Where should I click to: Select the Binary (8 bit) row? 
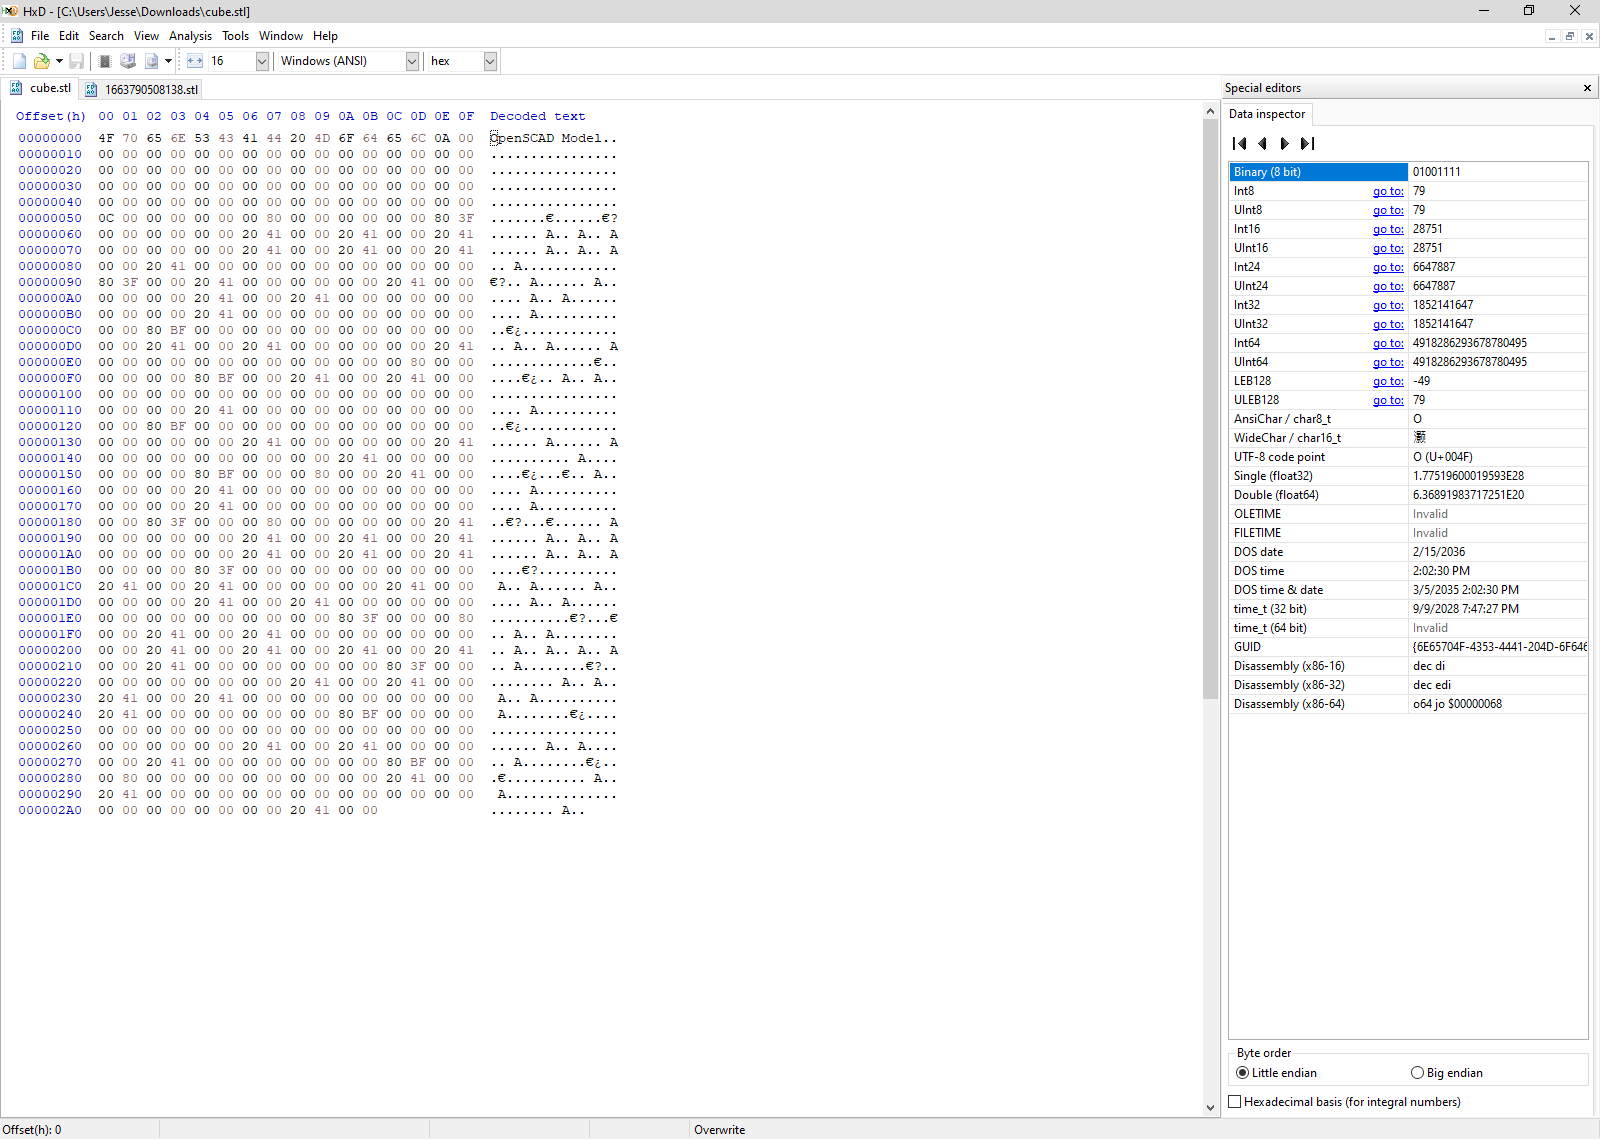pos(1408,172)
